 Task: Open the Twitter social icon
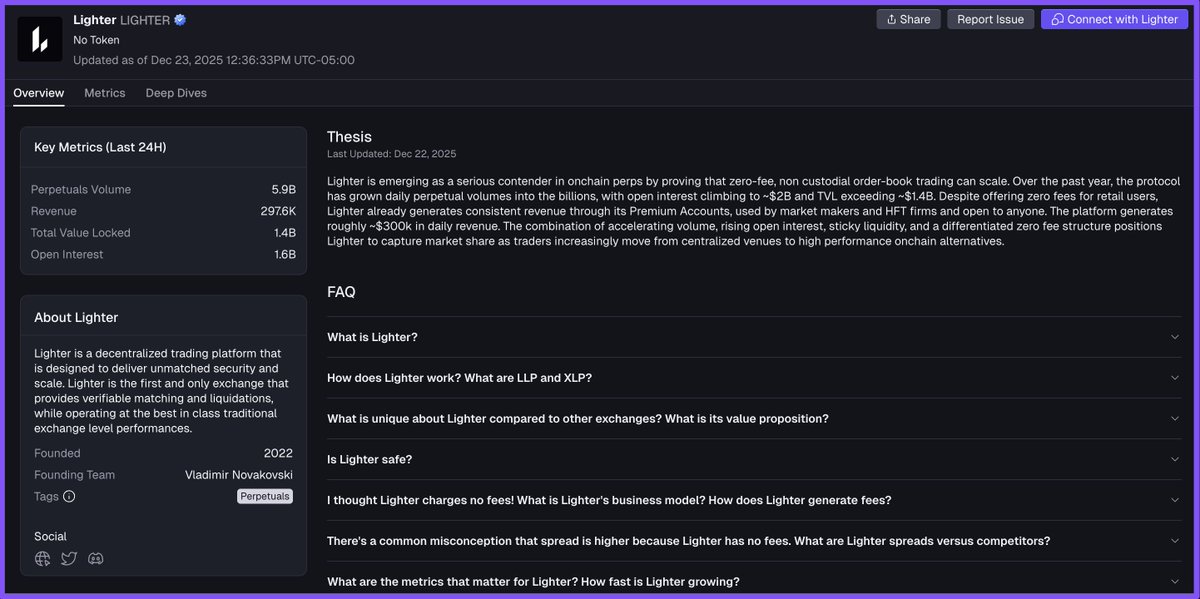tap(69, 559)
